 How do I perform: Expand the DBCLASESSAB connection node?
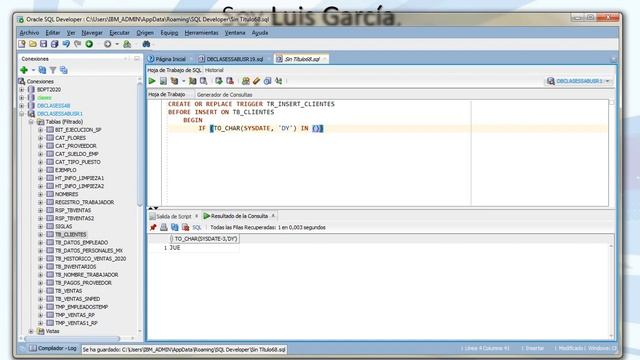22,105
